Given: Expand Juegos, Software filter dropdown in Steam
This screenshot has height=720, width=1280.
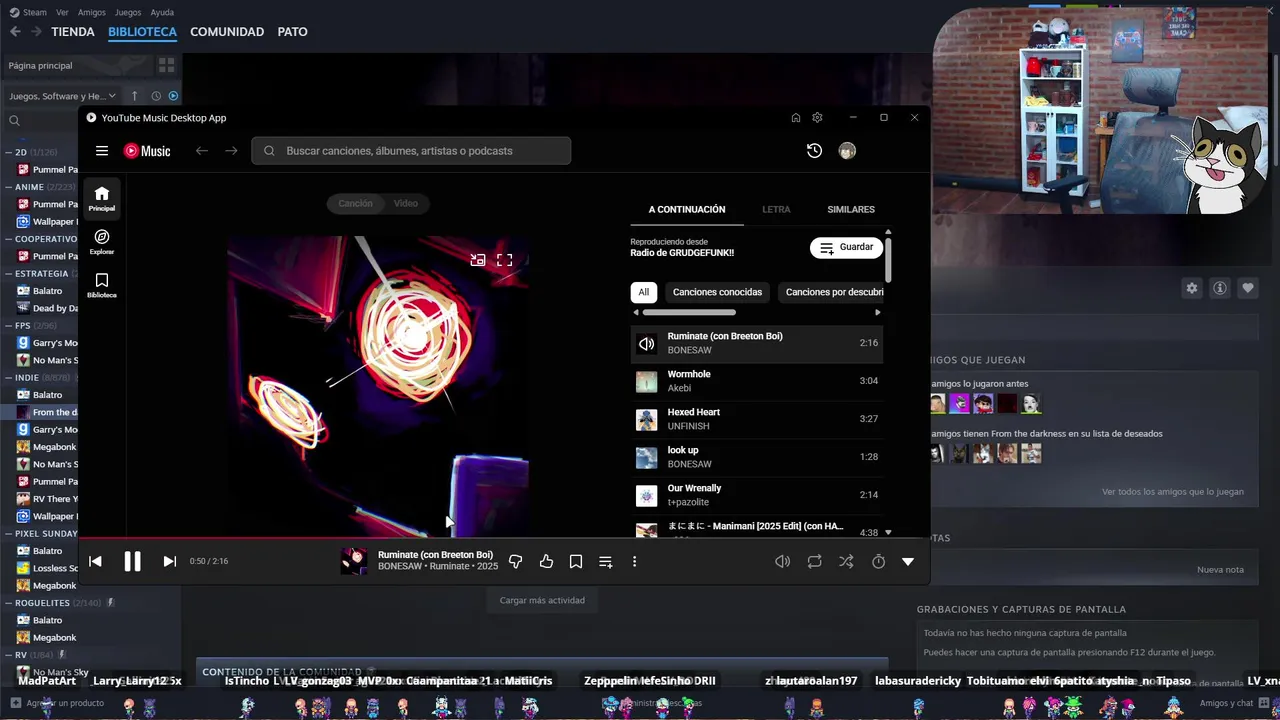Looking at the screenshot, I should [x=62, y=96].
